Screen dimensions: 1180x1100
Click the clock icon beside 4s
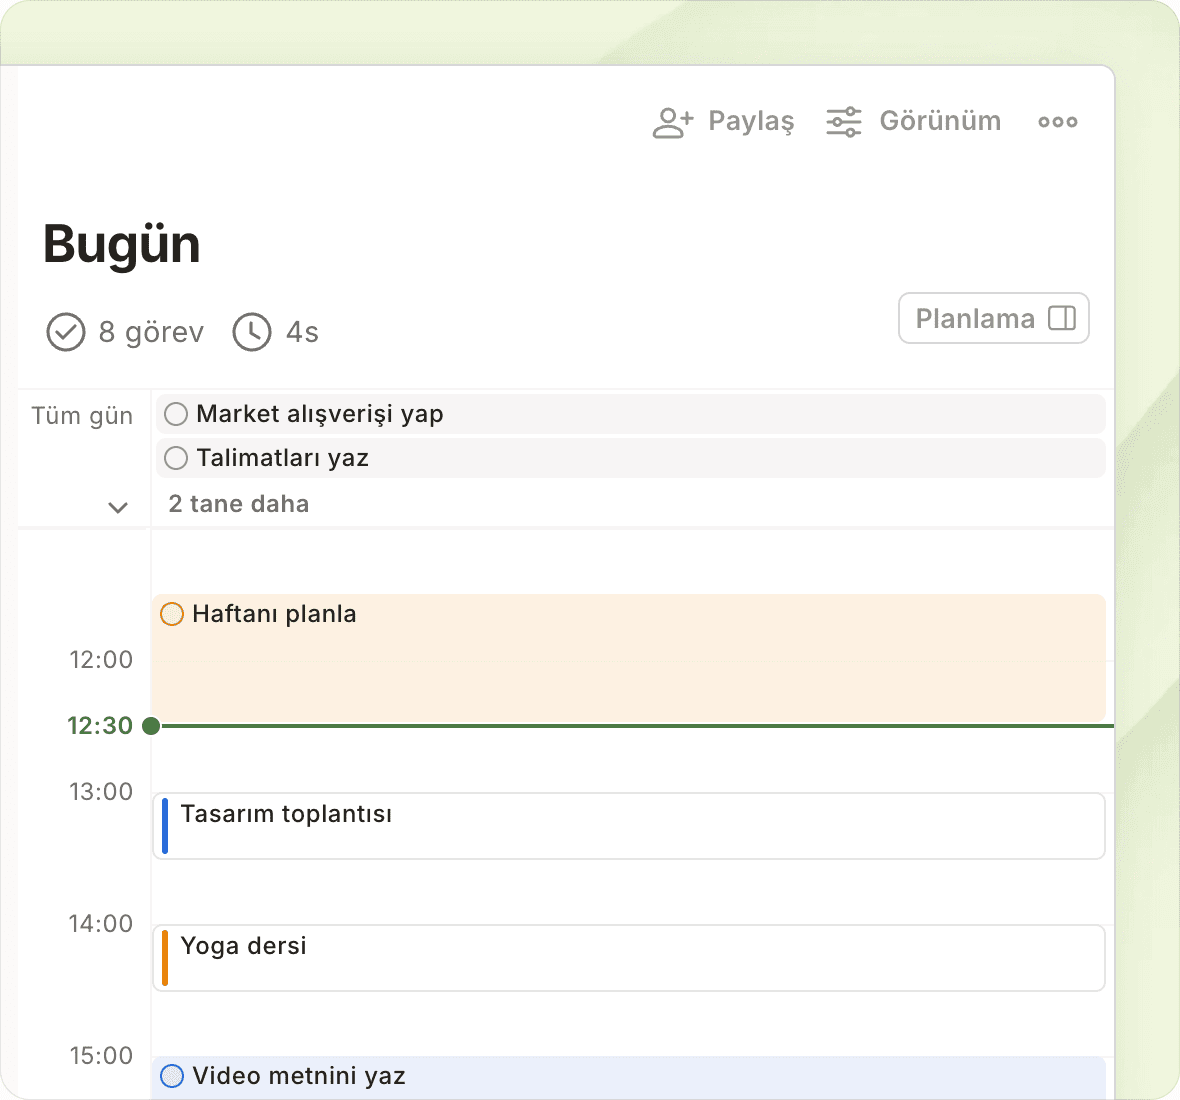tap(252, 332)
